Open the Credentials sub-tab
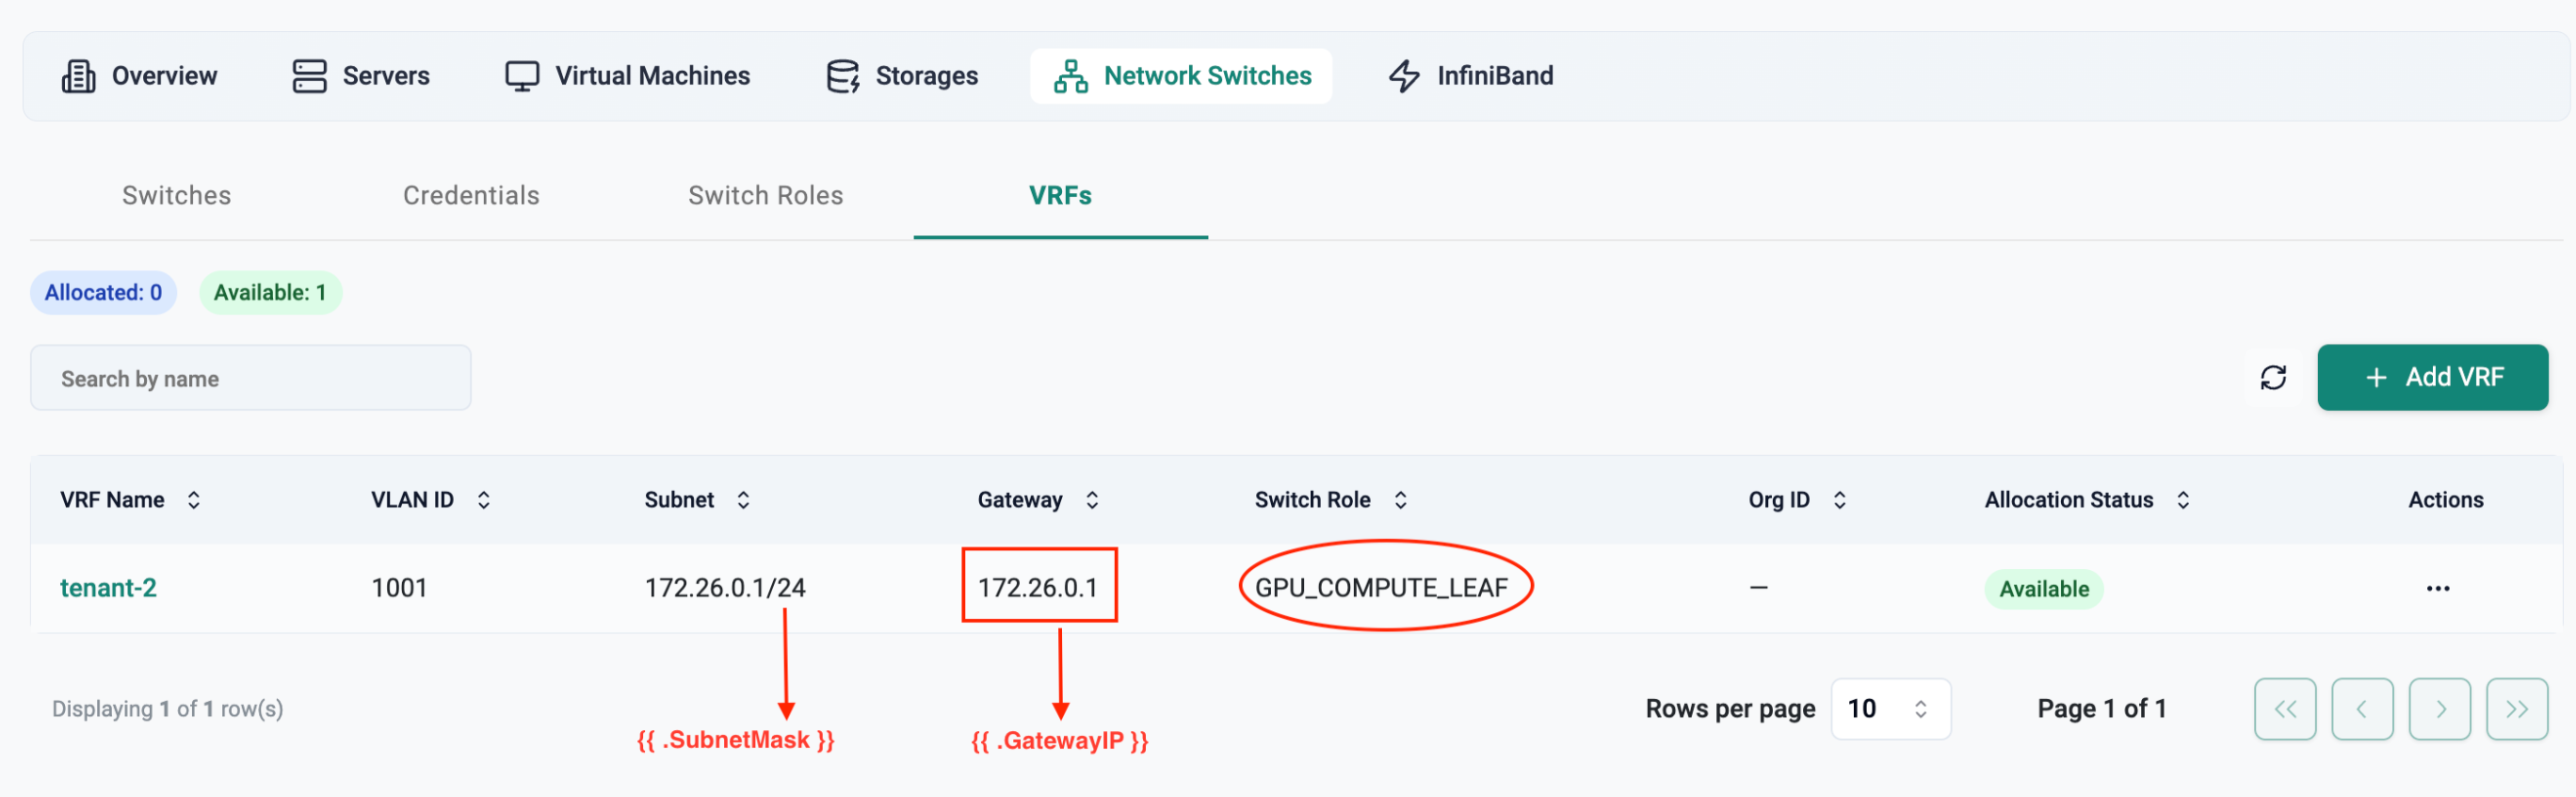The width and height of the screenshot is (2576, 797). point(471,196)
